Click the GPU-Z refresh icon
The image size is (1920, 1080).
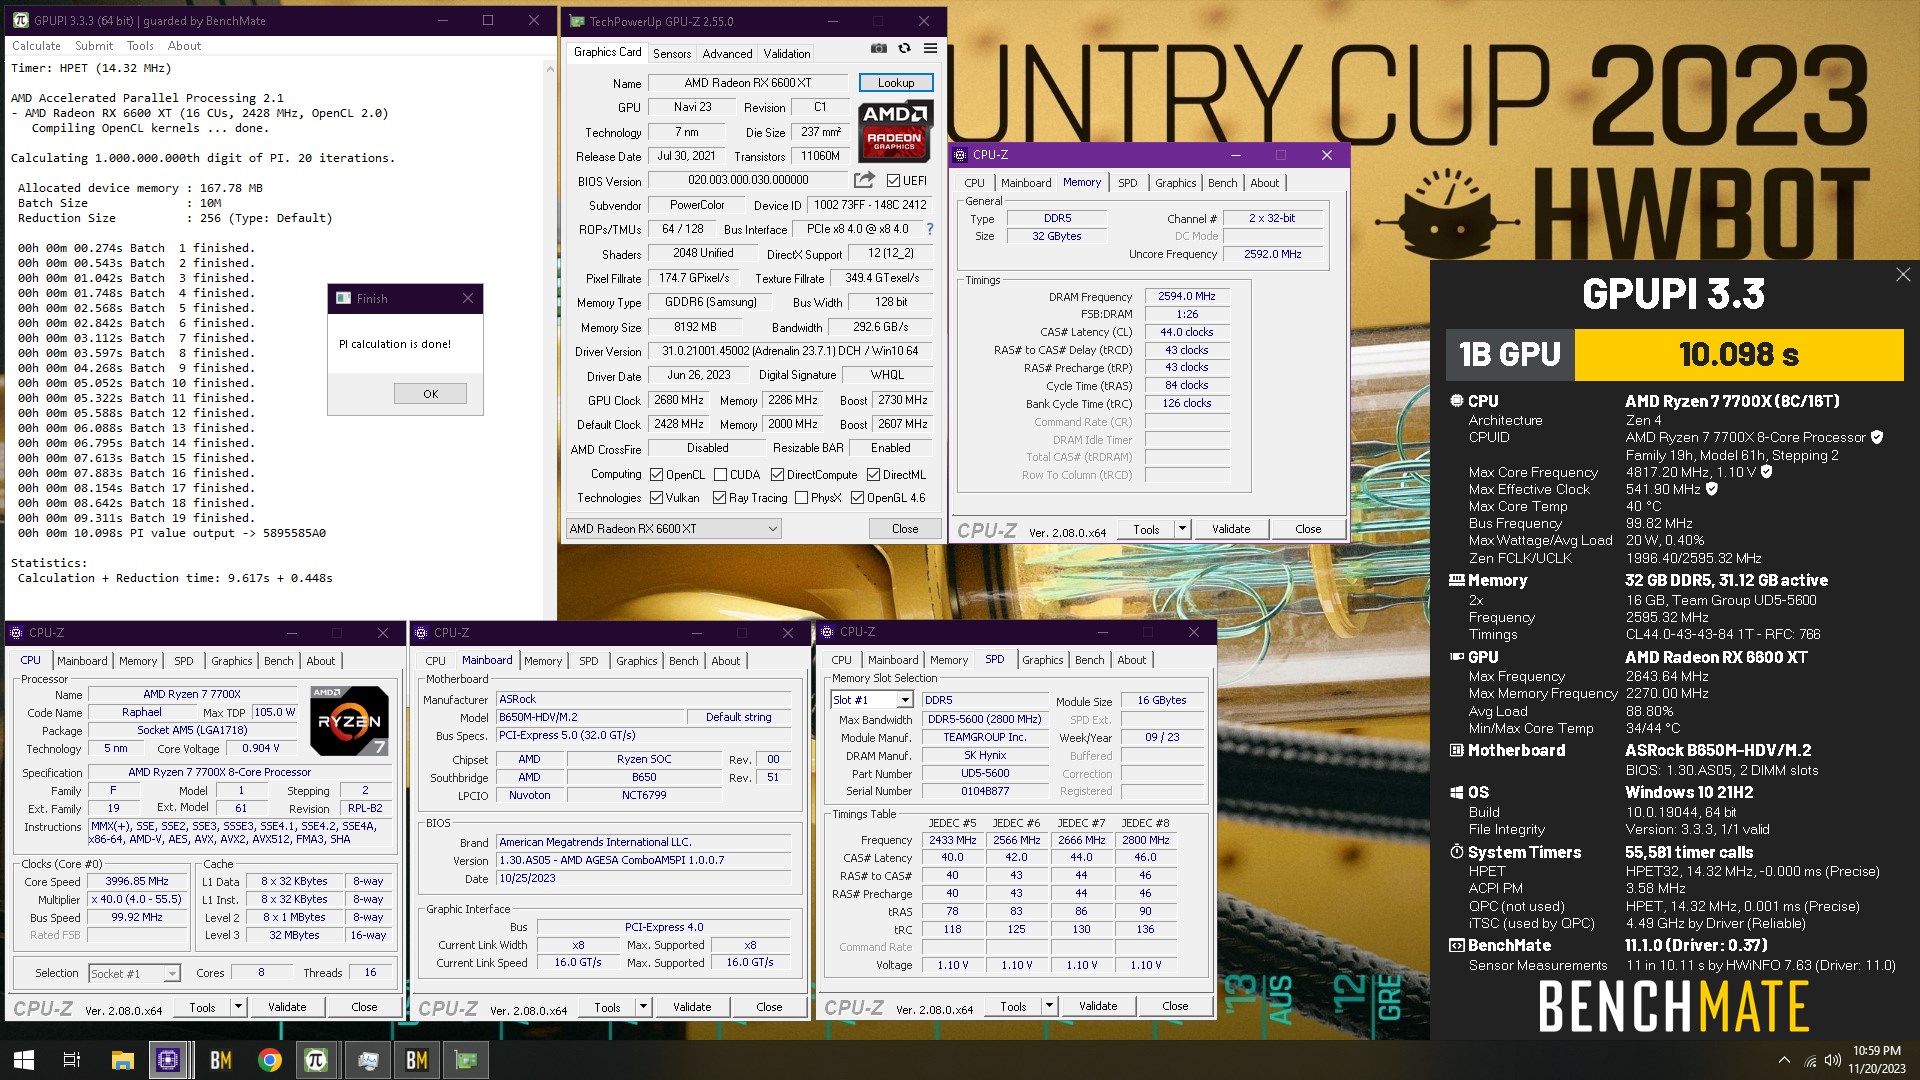pyautogui.click(x=904, y=48)
